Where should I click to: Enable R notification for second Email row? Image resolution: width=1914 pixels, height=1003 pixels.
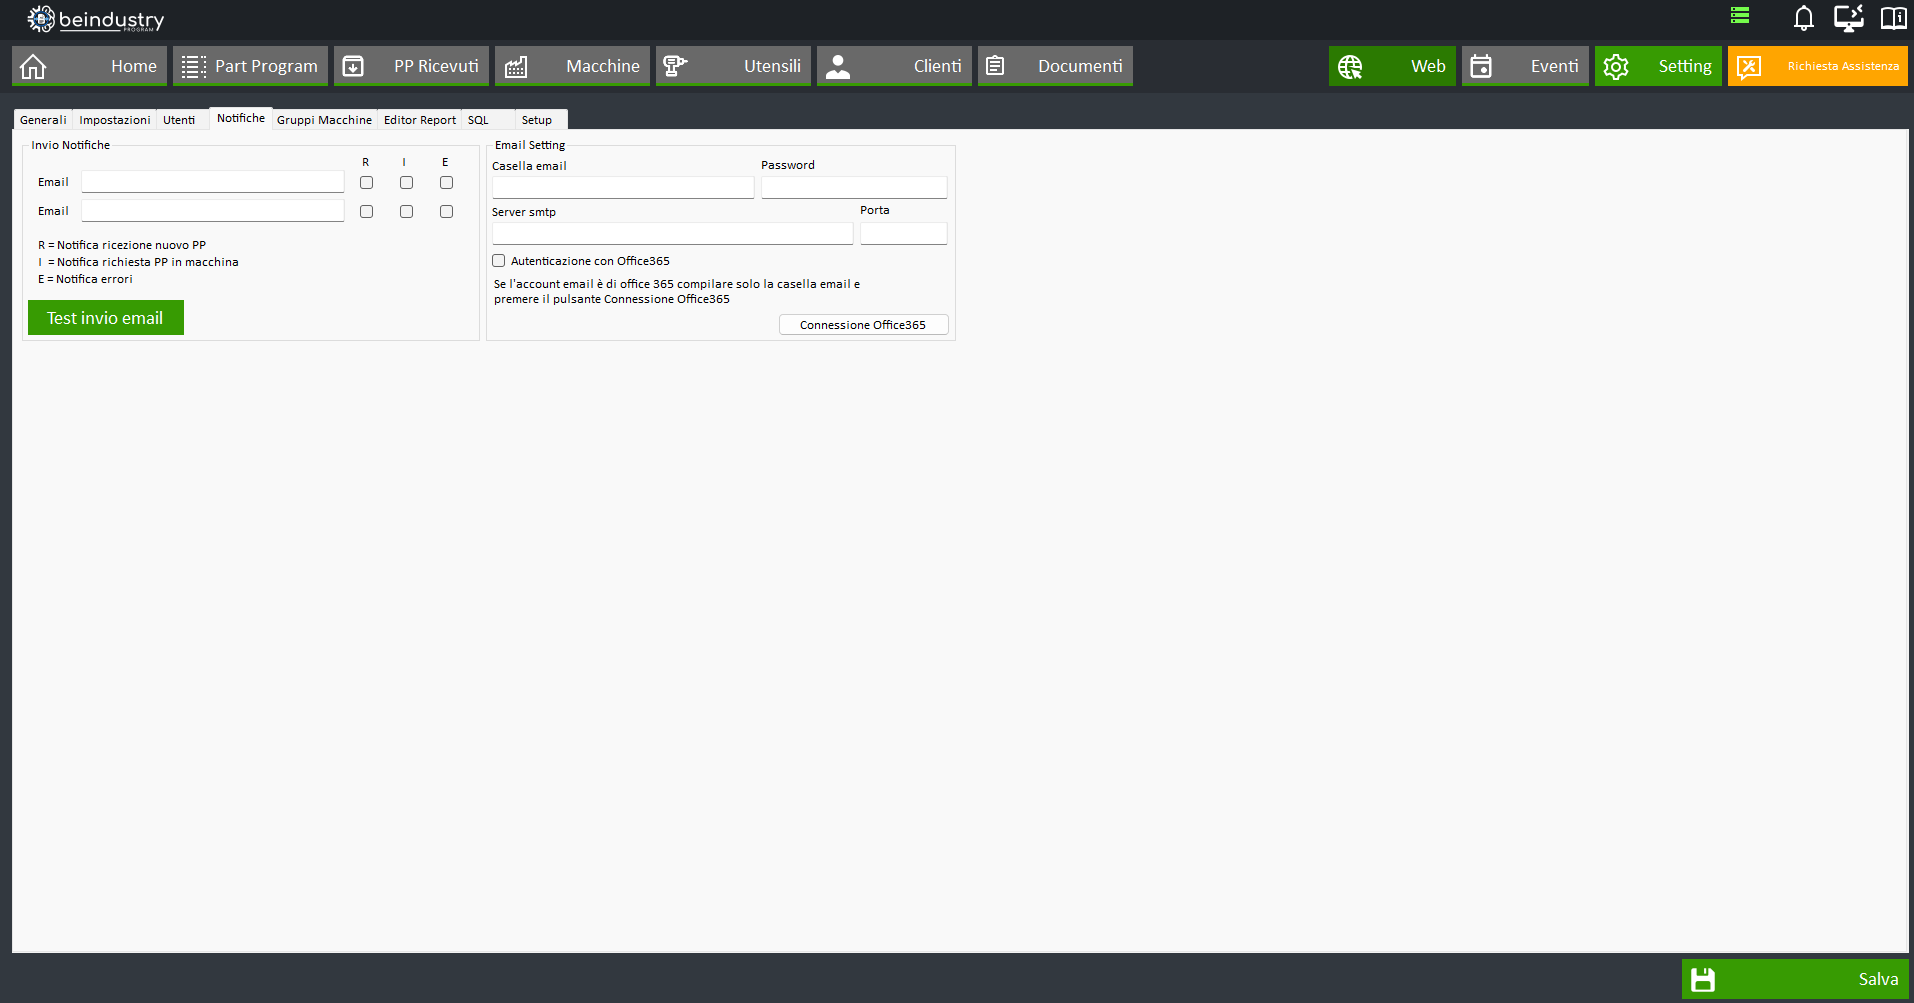pos(366,211)
